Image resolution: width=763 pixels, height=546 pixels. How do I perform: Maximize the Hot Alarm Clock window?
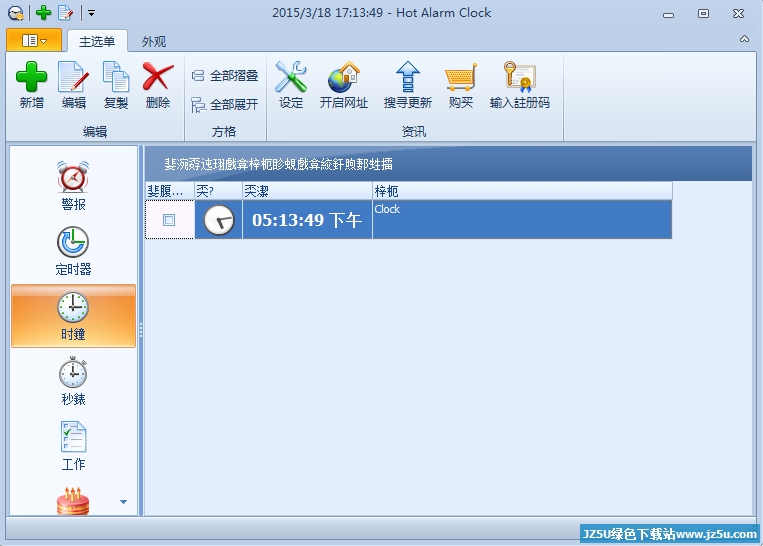coord(703,14)
